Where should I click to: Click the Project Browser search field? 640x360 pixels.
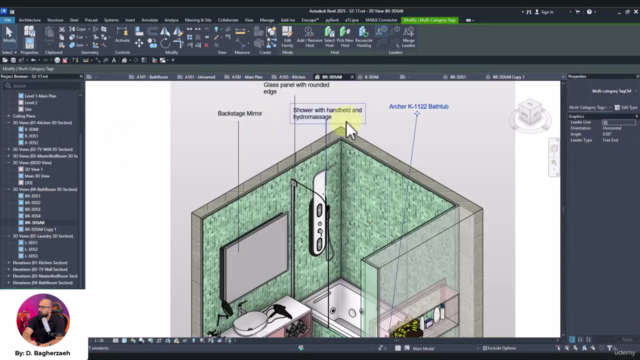pyautogui.click(x=42, y=86)
